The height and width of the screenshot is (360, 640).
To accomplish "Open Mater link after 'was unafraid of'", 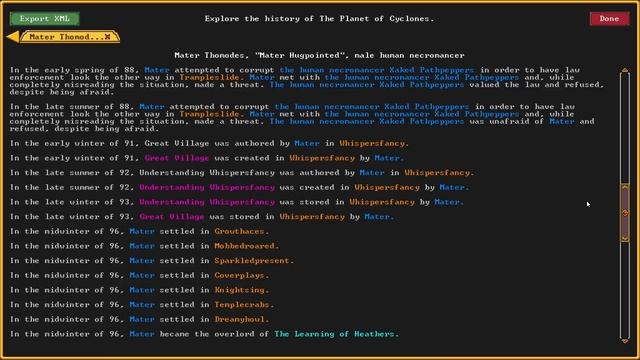I will [x=562, y=121].
